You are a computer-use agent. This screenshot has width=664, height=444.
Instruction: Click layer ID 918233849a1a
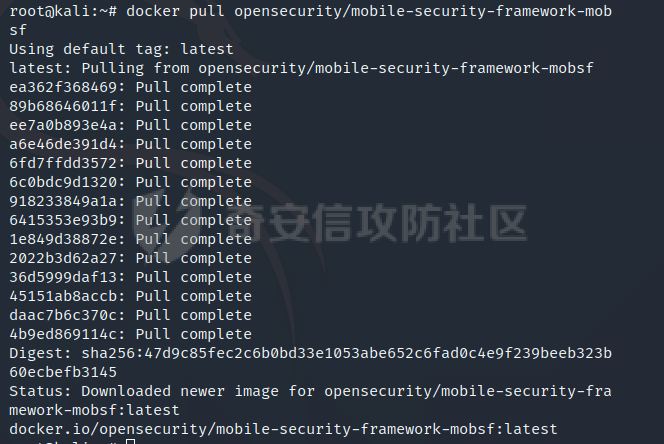tap(63, 201)
